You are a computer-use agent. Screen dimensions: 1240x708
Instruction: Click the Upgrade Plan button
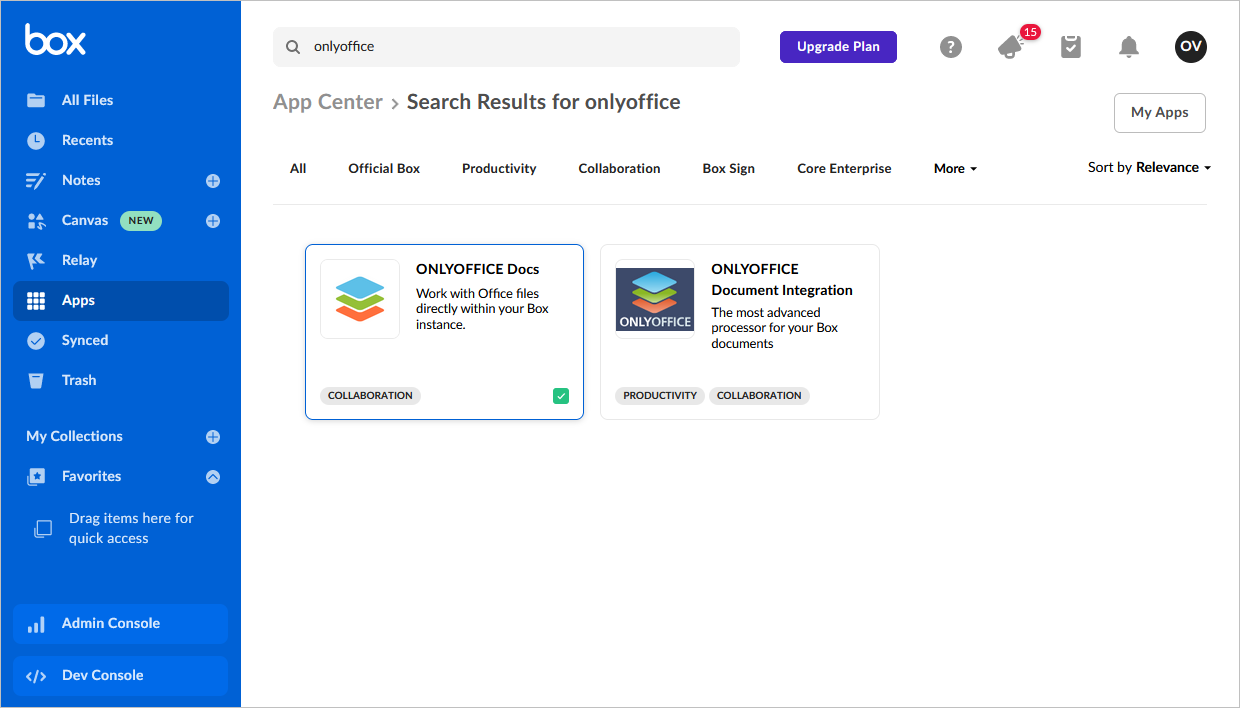tap(838, 46)
